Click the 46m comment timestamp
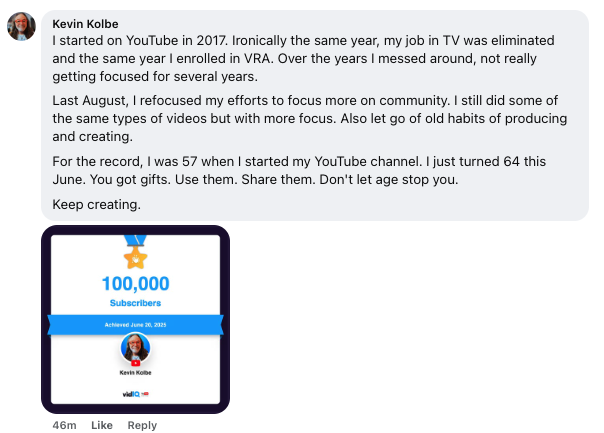 (64, 425)
